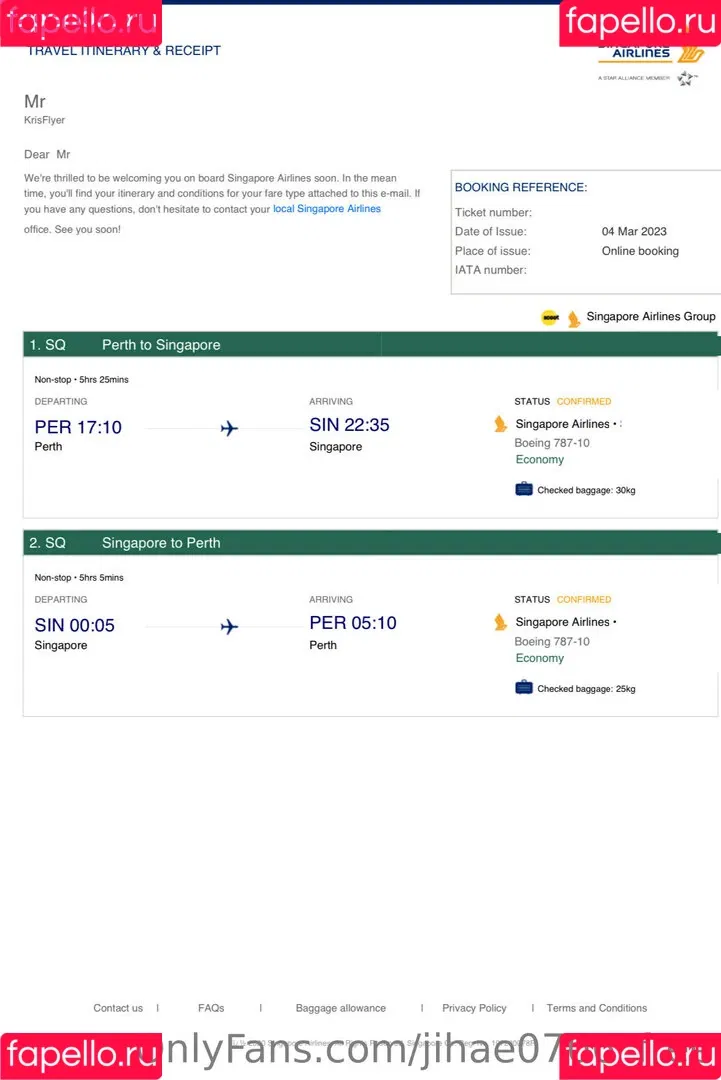721x1080 pixels.
Task: Click the airplane icon in Perth to Singapore flight
Action: click(x=229, y=428)
